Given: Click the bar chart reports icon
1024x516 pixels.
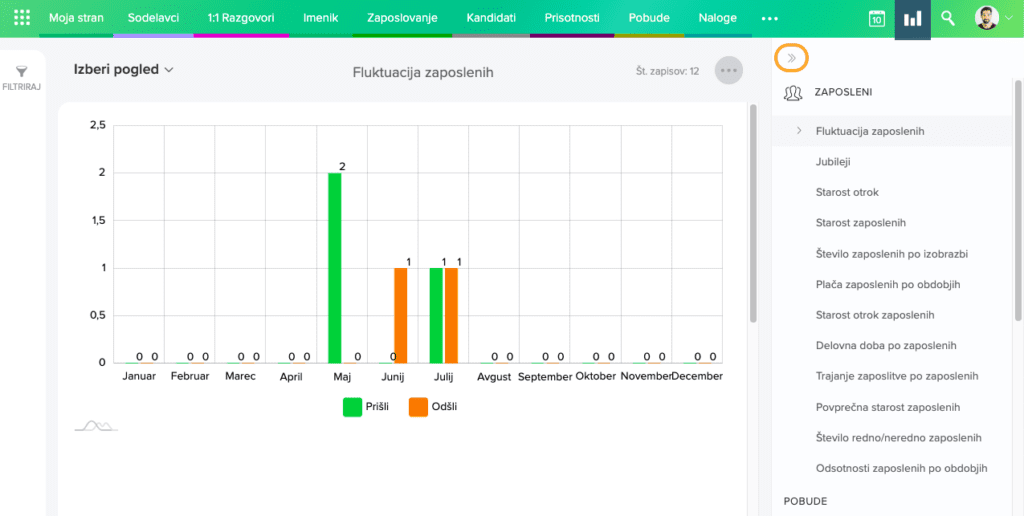Looking at the screenshot, I should (912, 19).
